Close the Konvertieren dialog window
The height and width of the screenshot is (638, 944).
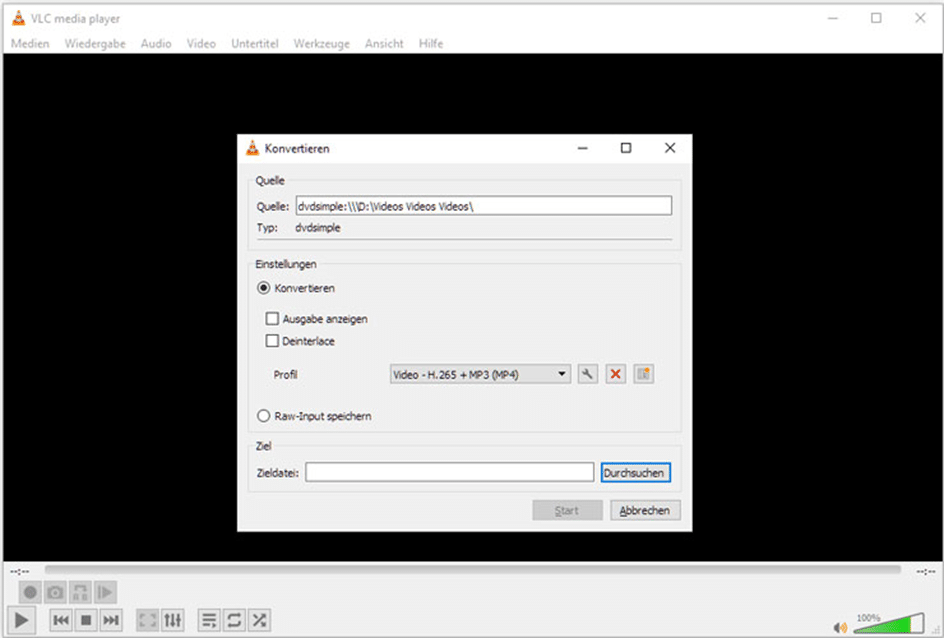click(669, 148)
